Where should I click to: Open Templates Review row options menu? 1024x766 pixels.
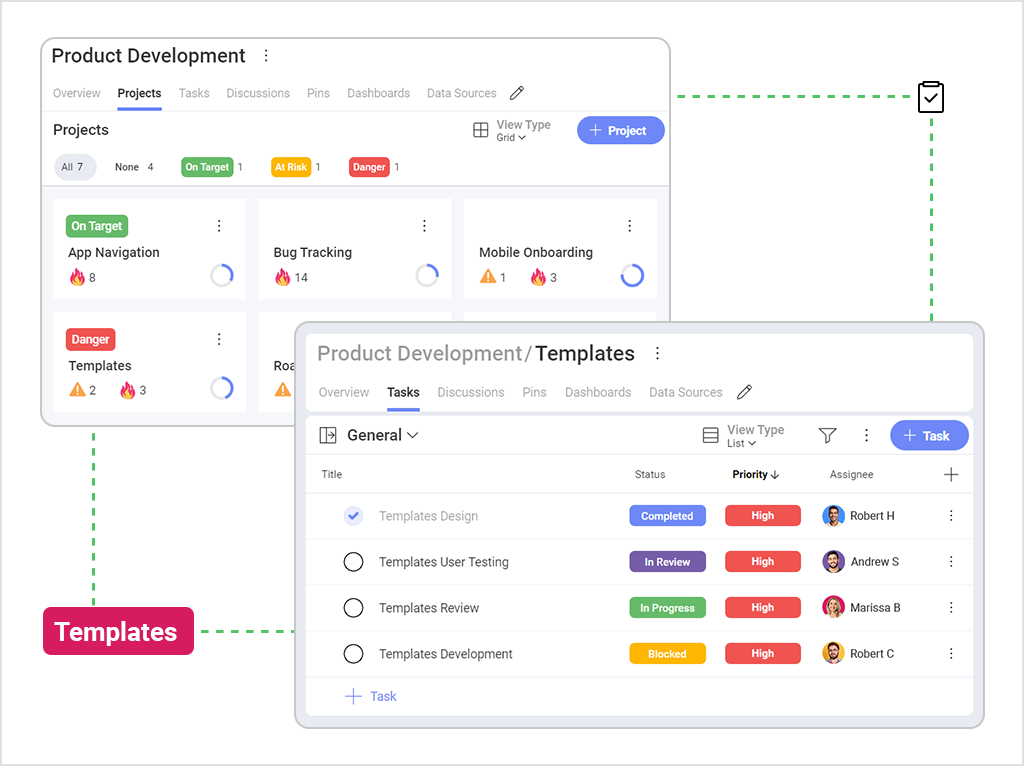pyautogui.click(x=951, y=607)
